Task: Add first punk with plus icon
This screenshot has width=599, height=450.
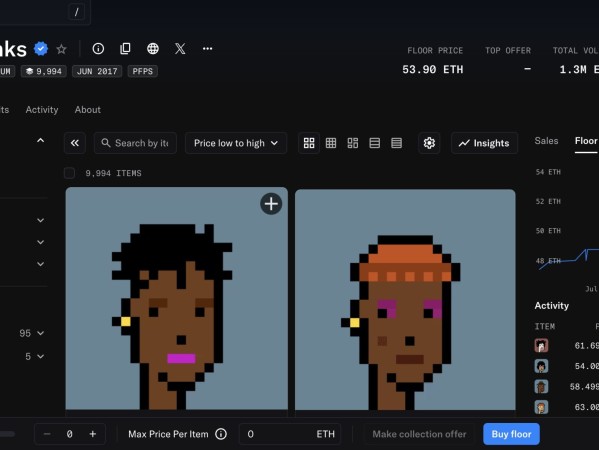Action: (271, 204)
